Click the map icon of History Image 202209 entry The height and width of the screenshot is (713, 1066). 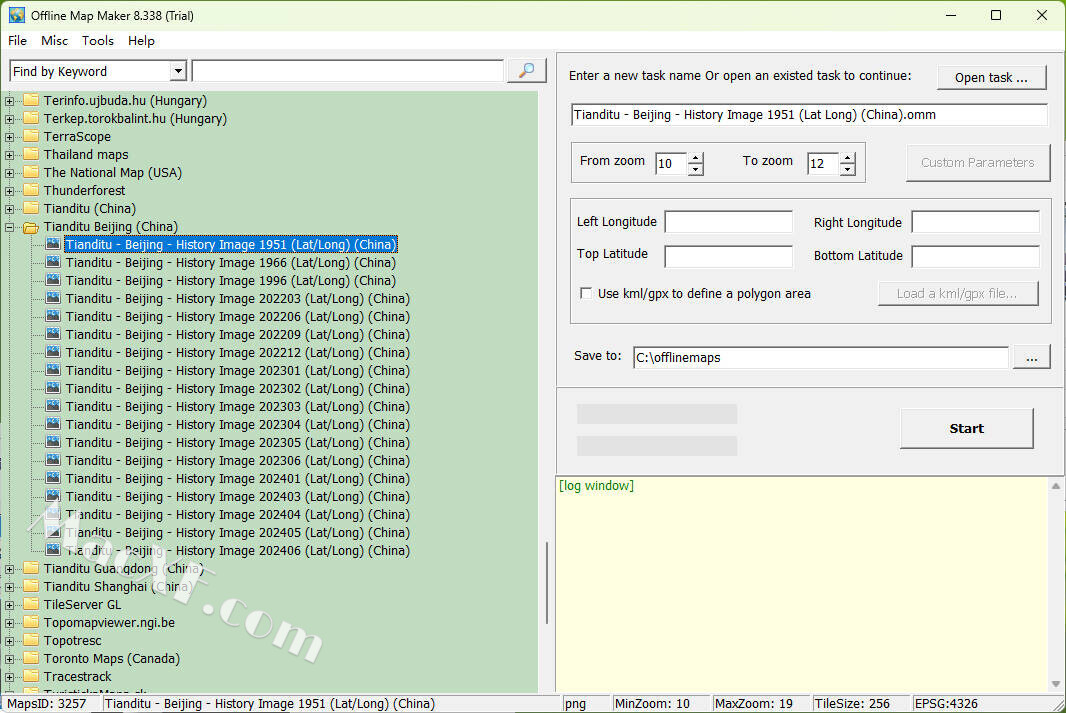(53, 334)
